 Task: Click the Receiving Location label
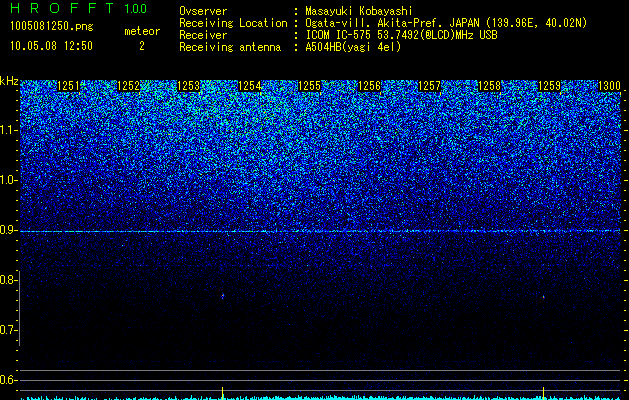tap(233, 23)
